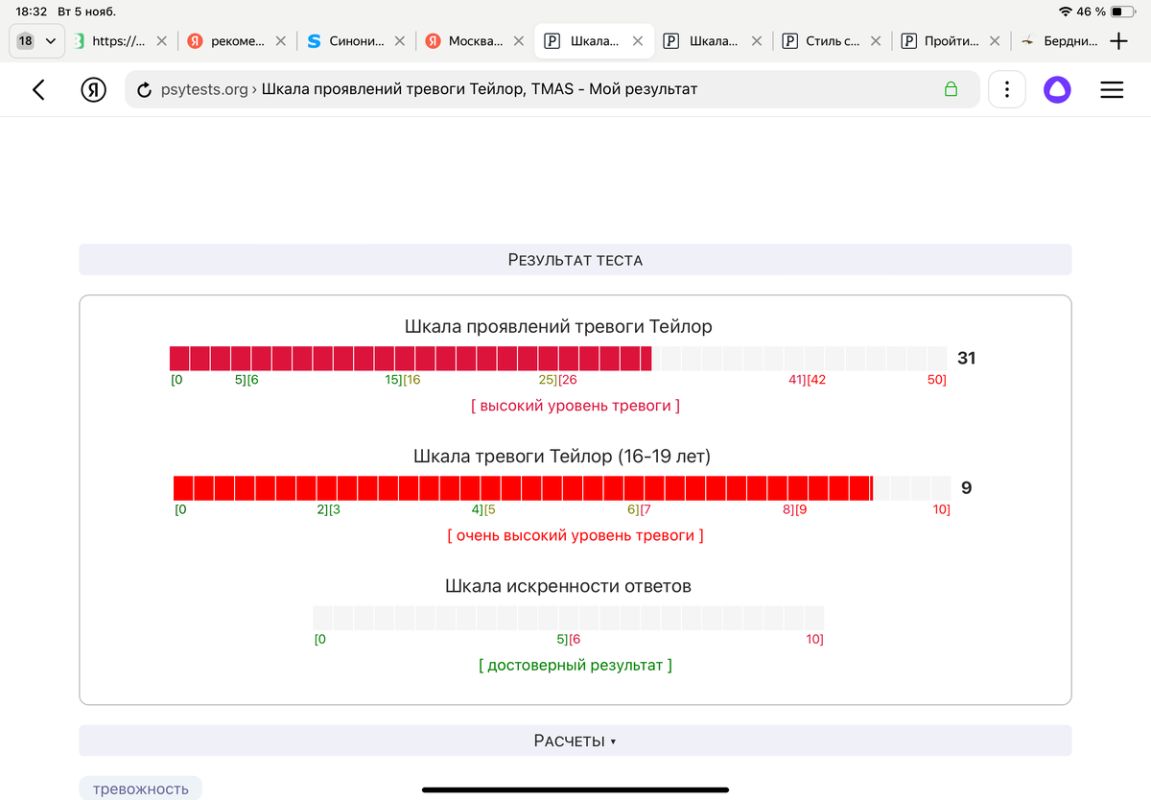The width and height of the screenshot is (1151, 800).
Task: Expand the tab group counter 18 dropdown
Action: [37, 41]
